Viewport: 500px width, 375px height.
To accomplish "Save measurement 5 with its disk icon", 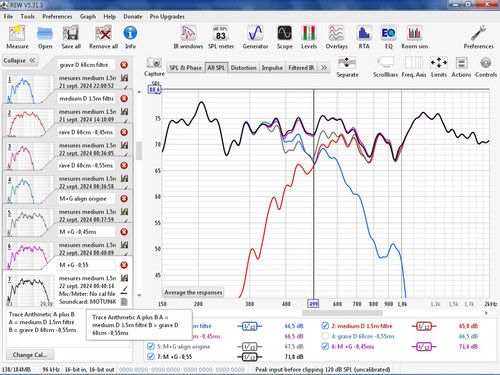I will tap(124, 212).
